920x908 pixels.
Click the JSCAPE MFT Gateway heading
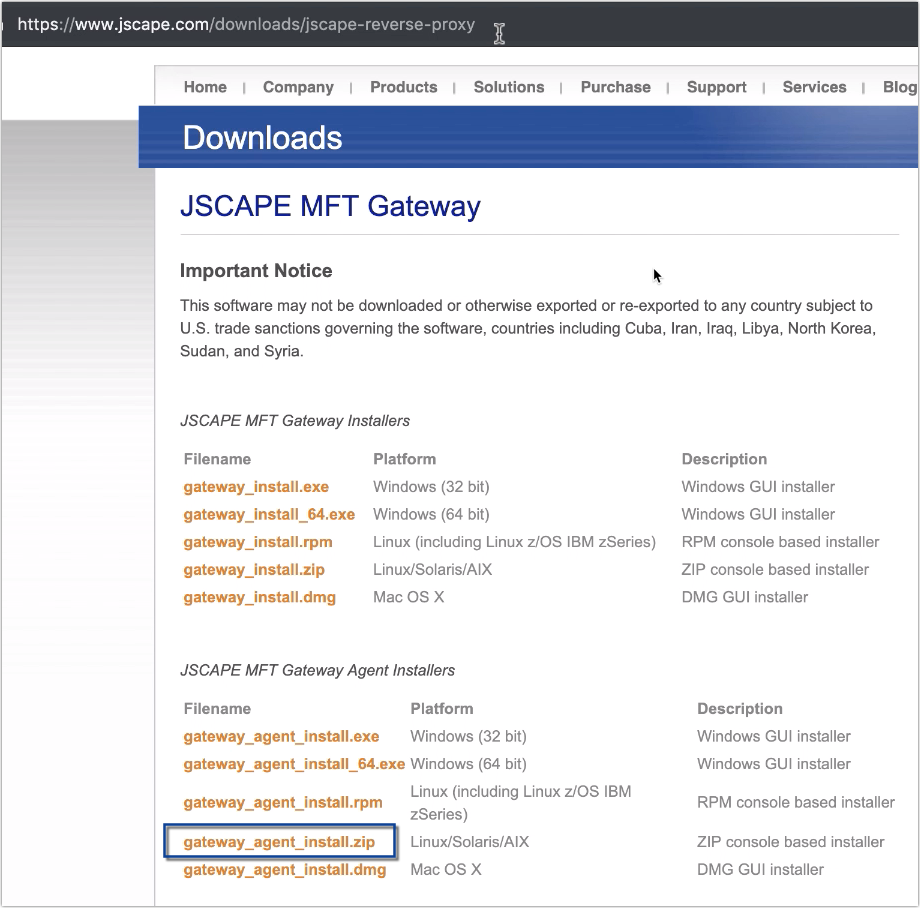(330, 206)
